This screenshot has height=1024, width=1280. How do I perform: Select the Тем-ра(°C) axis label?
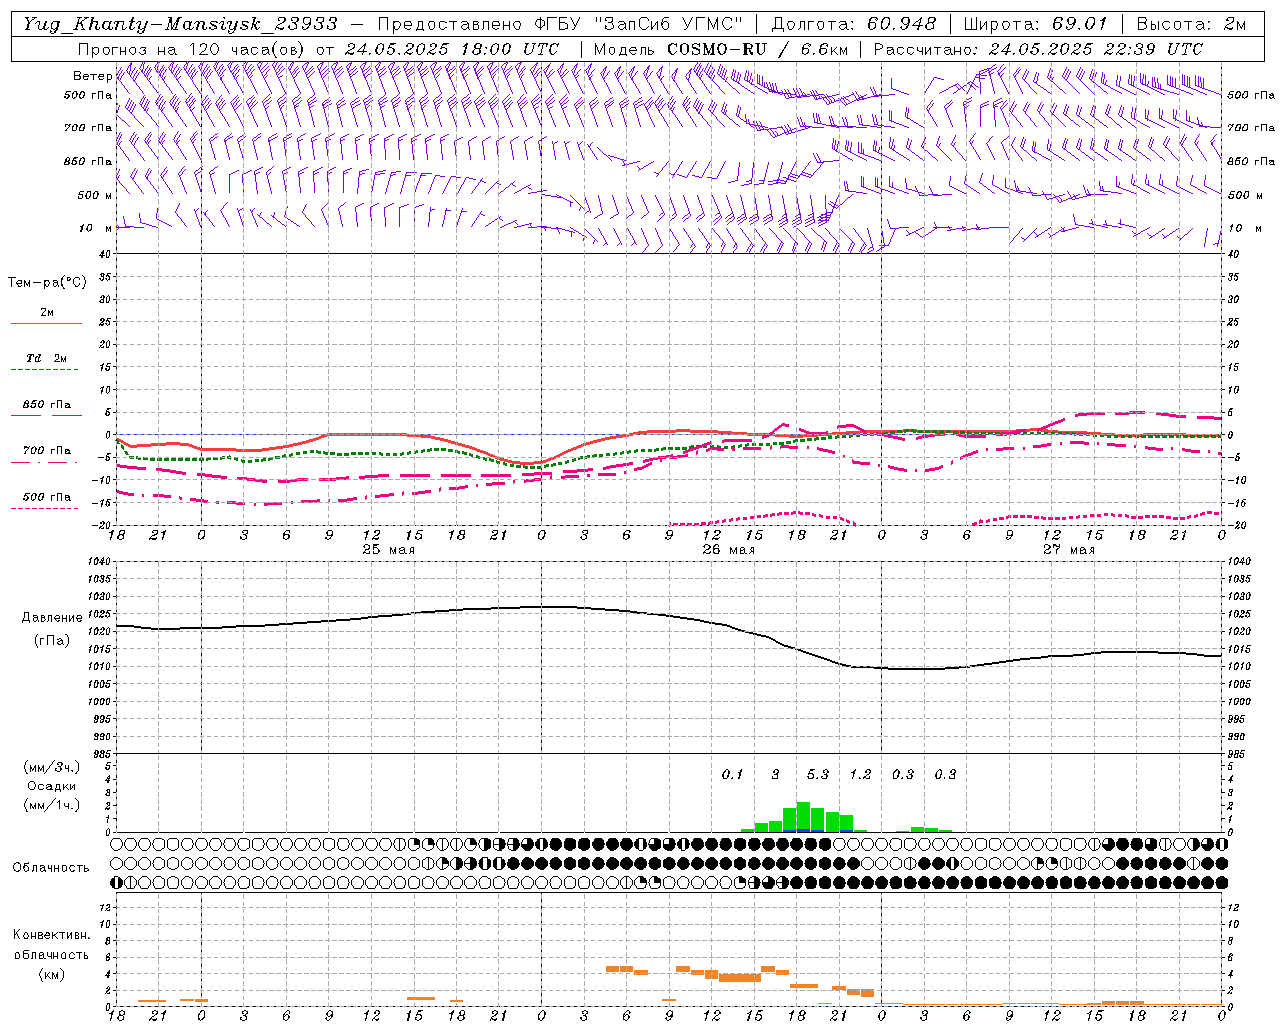click(47, 283)
